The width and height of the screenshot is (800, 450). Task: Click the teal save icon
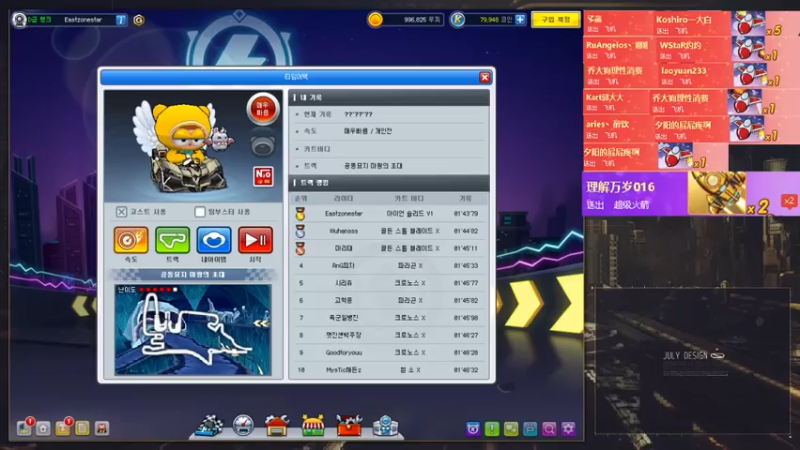coord(530,429)
